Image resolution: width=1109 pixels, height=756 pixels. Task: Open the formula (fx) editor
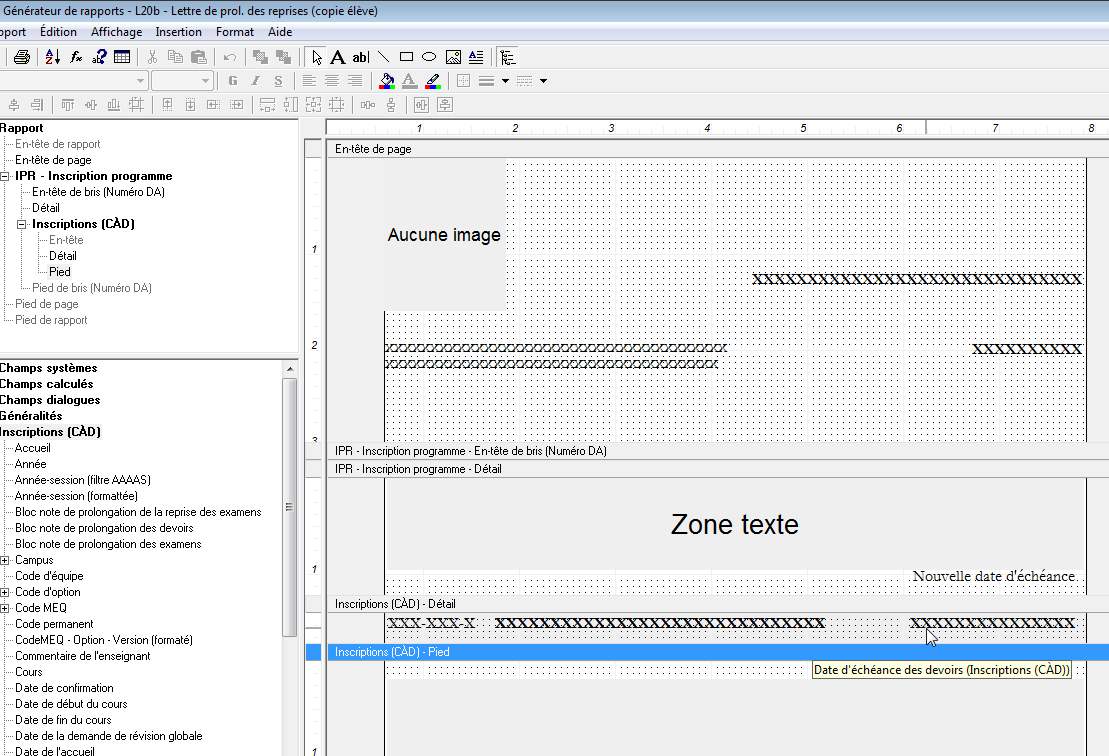[76, 57]
